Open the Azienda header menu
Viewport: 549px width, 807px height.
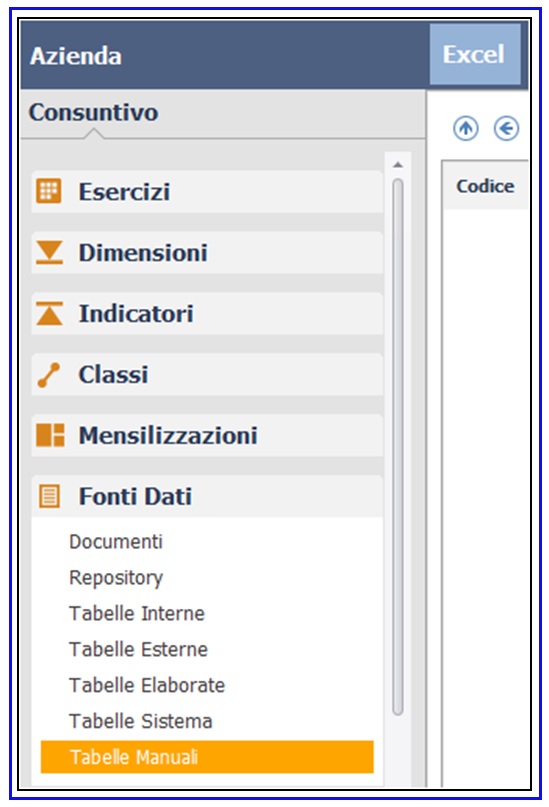(76, 56)
